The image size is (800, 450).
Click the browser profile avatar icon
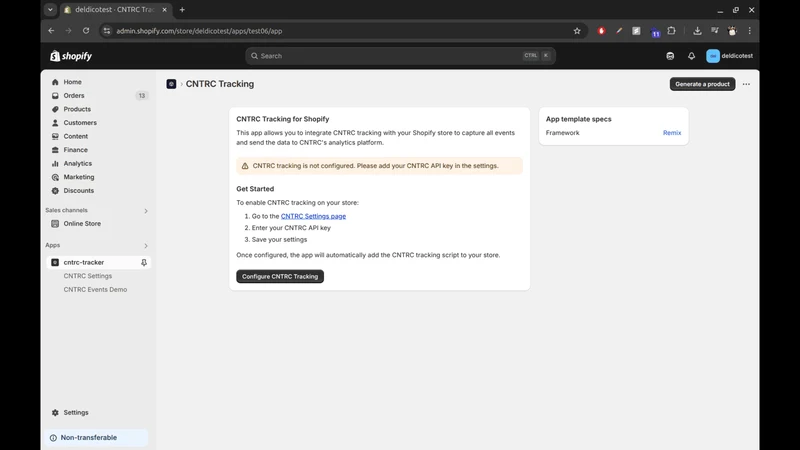[x=732, y=31]
